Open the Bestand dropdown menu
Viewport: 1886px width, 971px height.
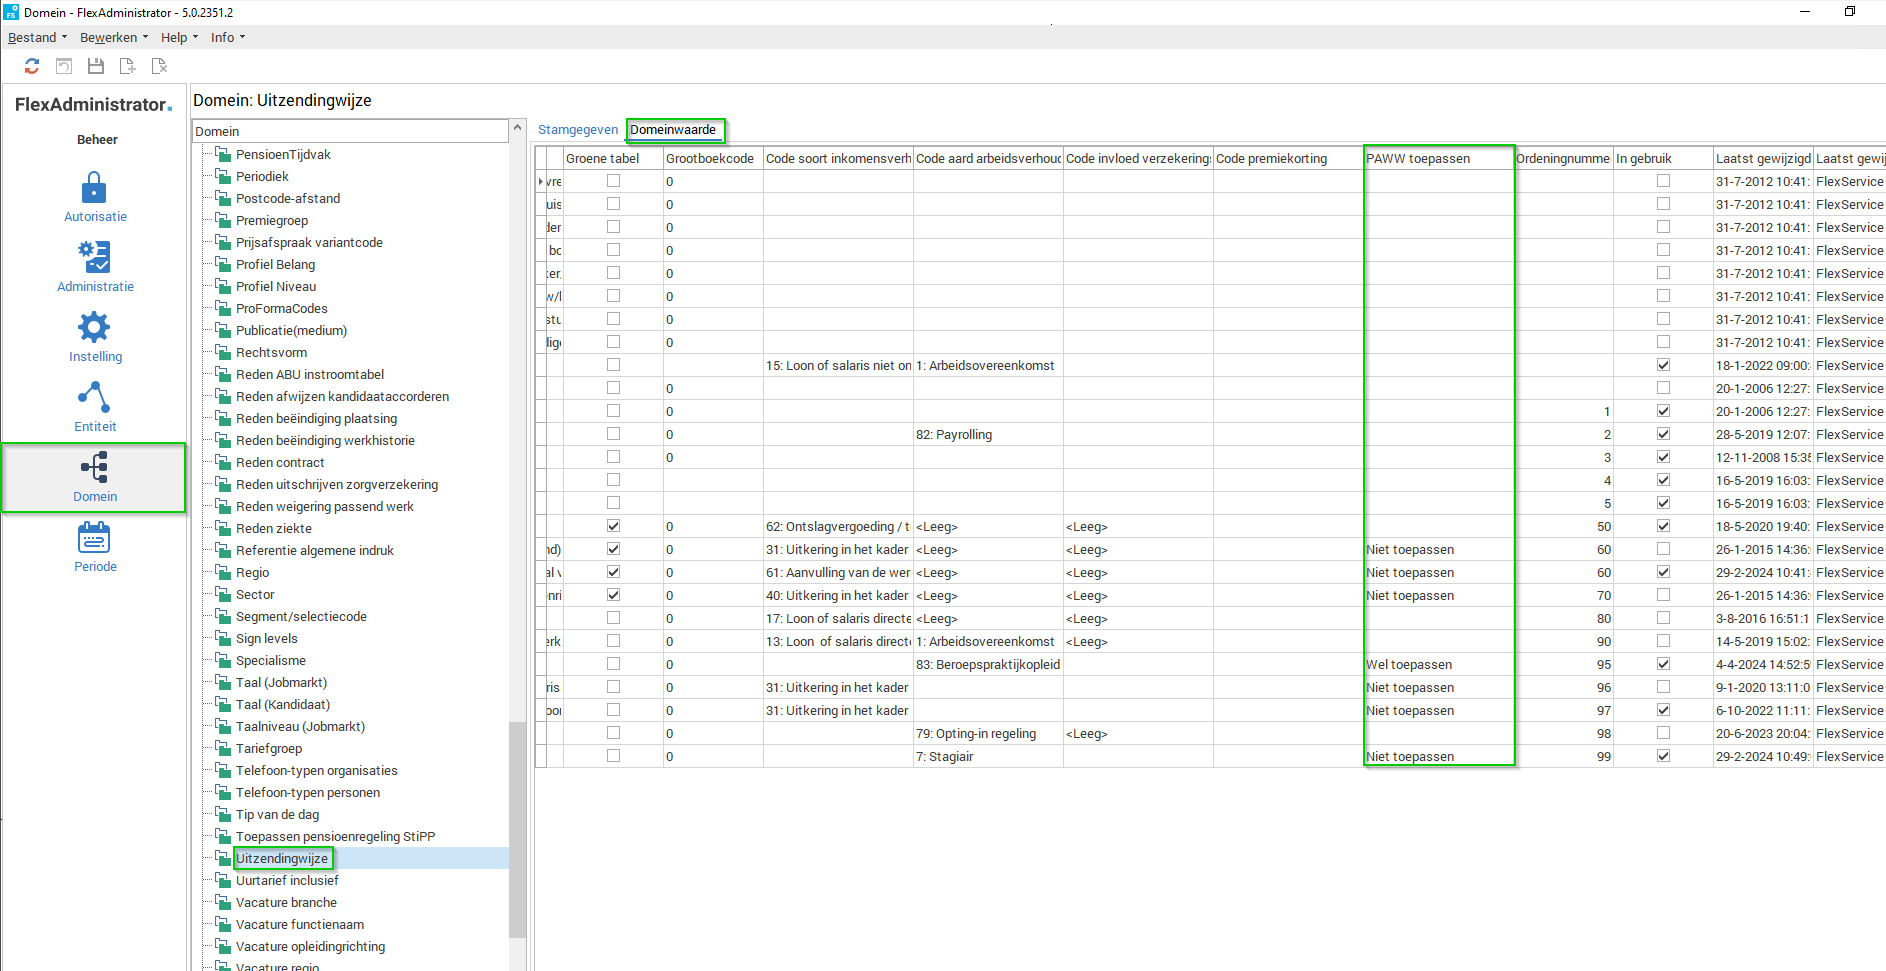coord(37,37)
